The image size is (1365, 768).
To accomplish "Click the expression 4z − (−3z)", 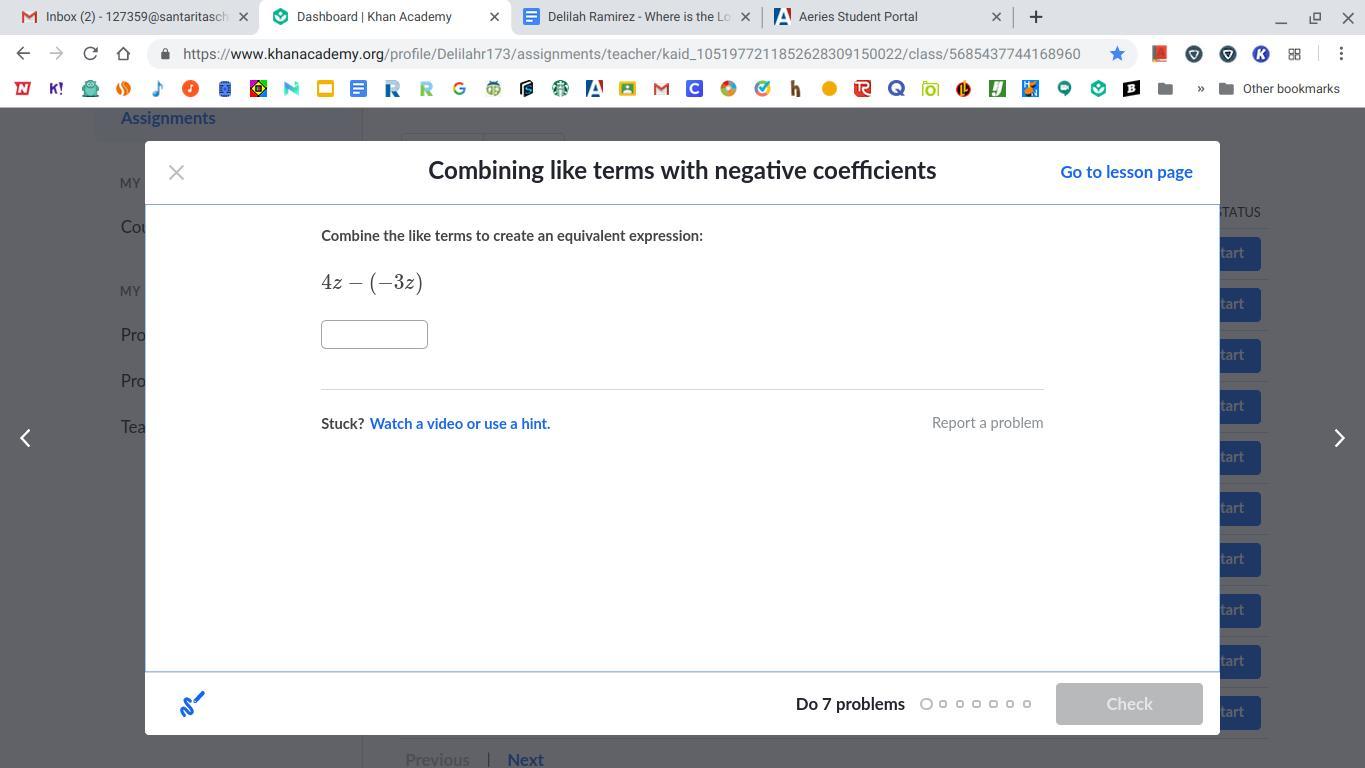I will [372, 283].
